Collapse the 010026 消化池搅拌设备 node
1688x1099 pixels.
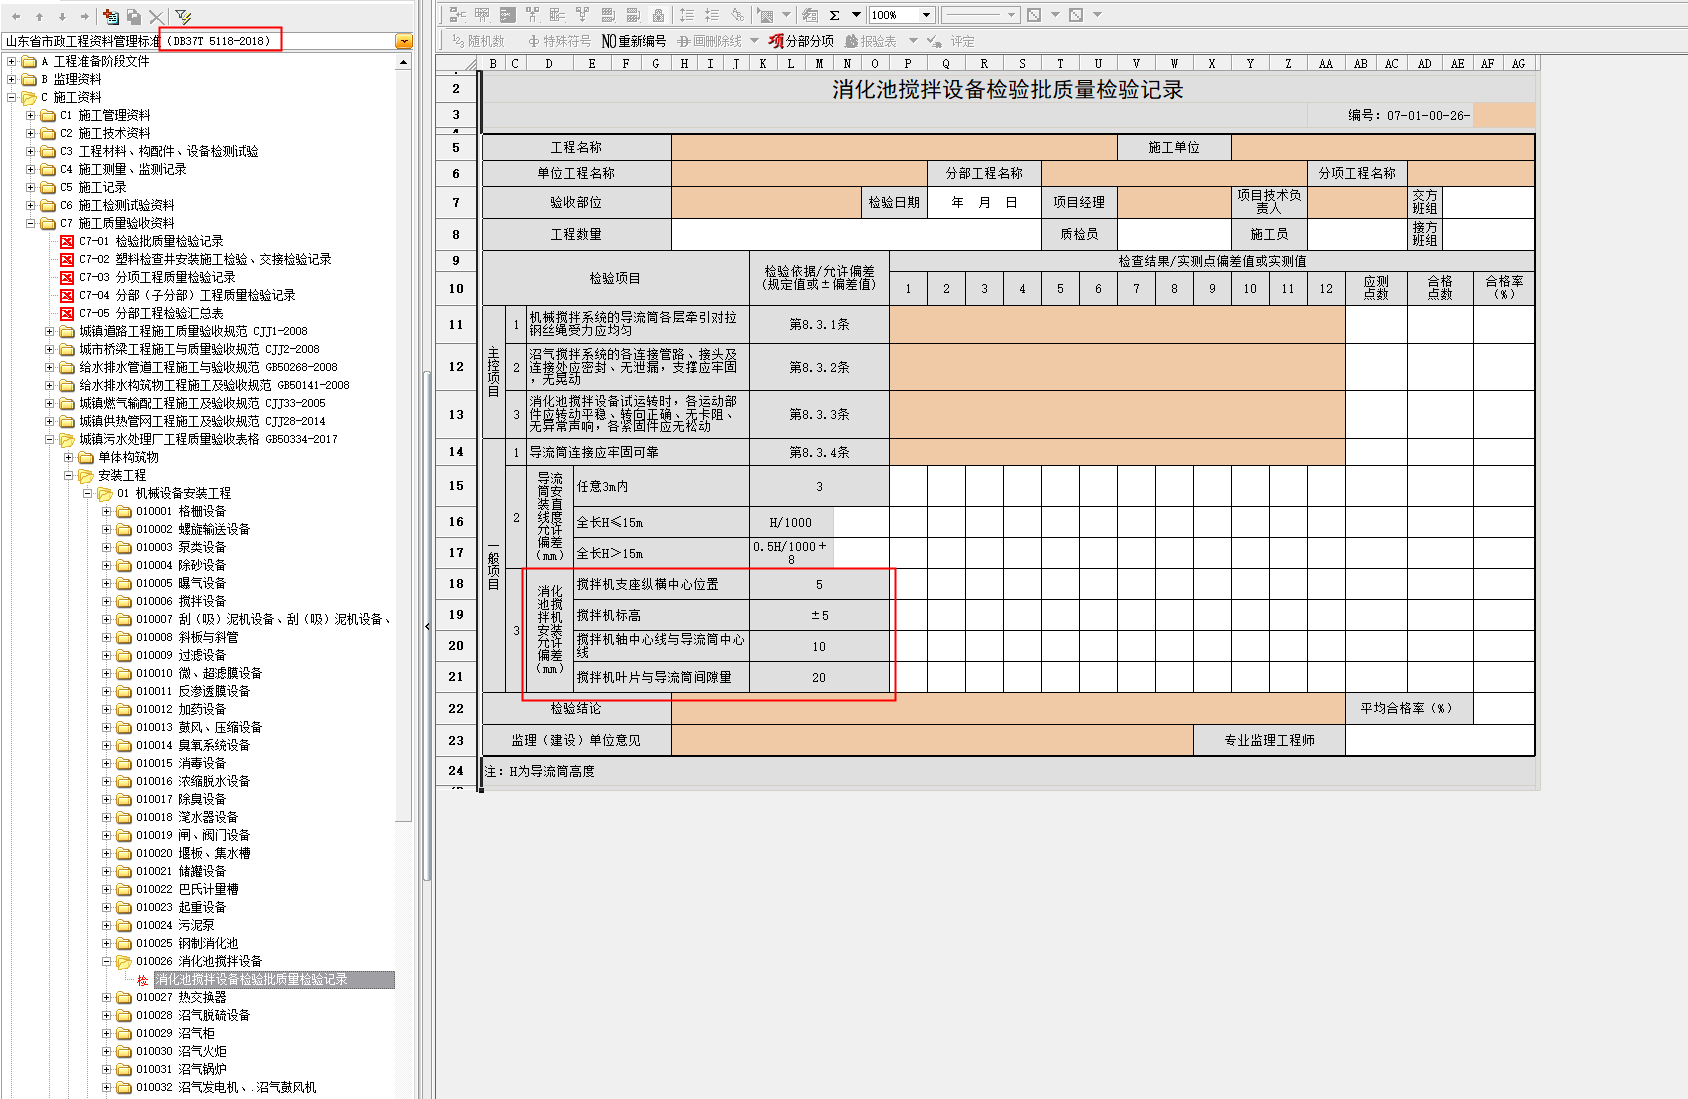pos(107,962)
